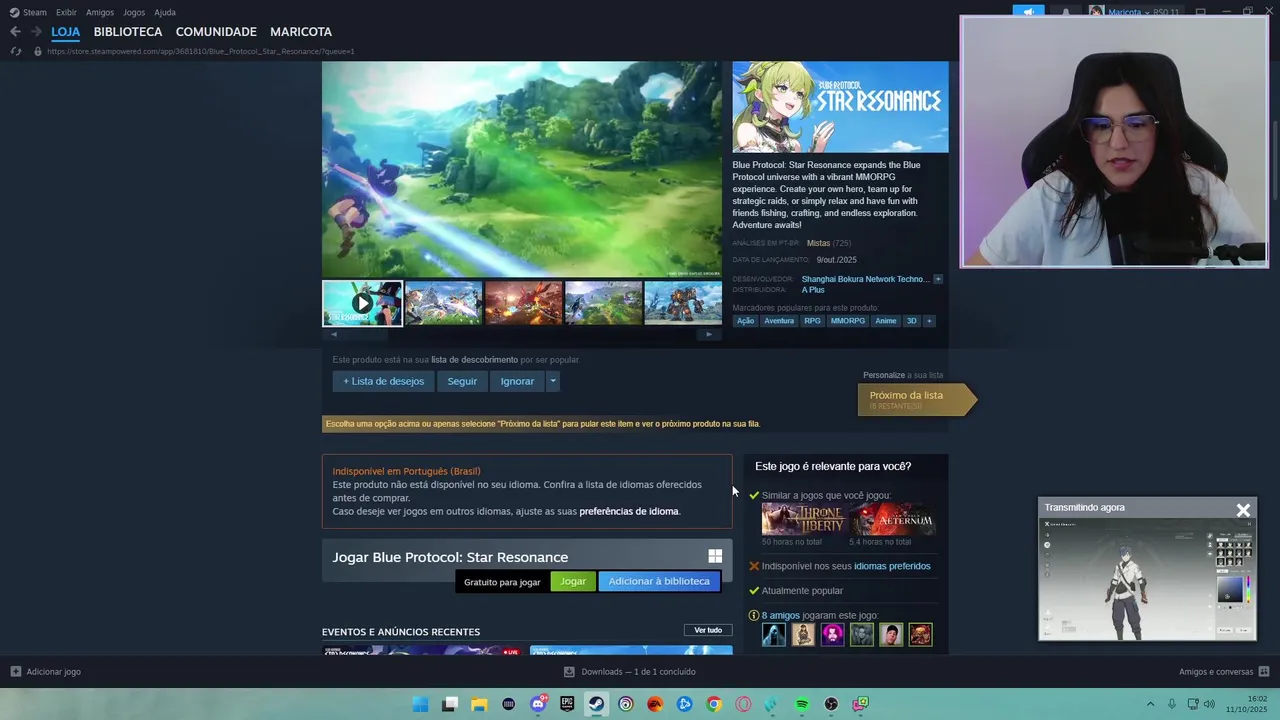
Task: Open the Transmitindo agora stream preview
Action: pos(1147,579)
